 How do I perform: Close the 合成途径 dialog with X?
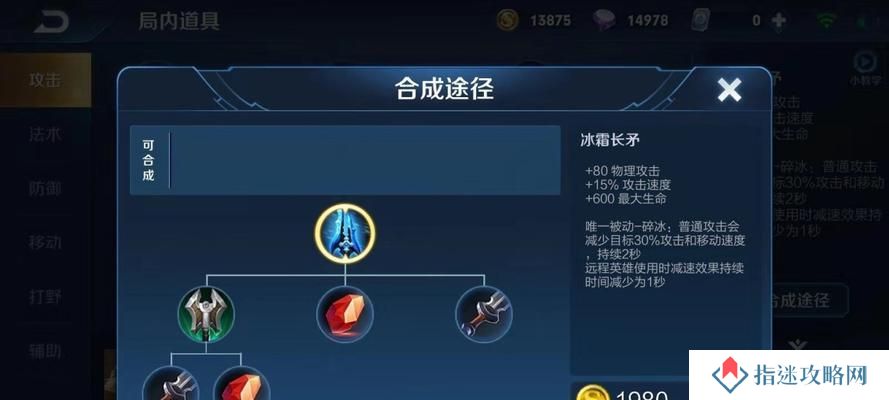[x=729, y=90]
